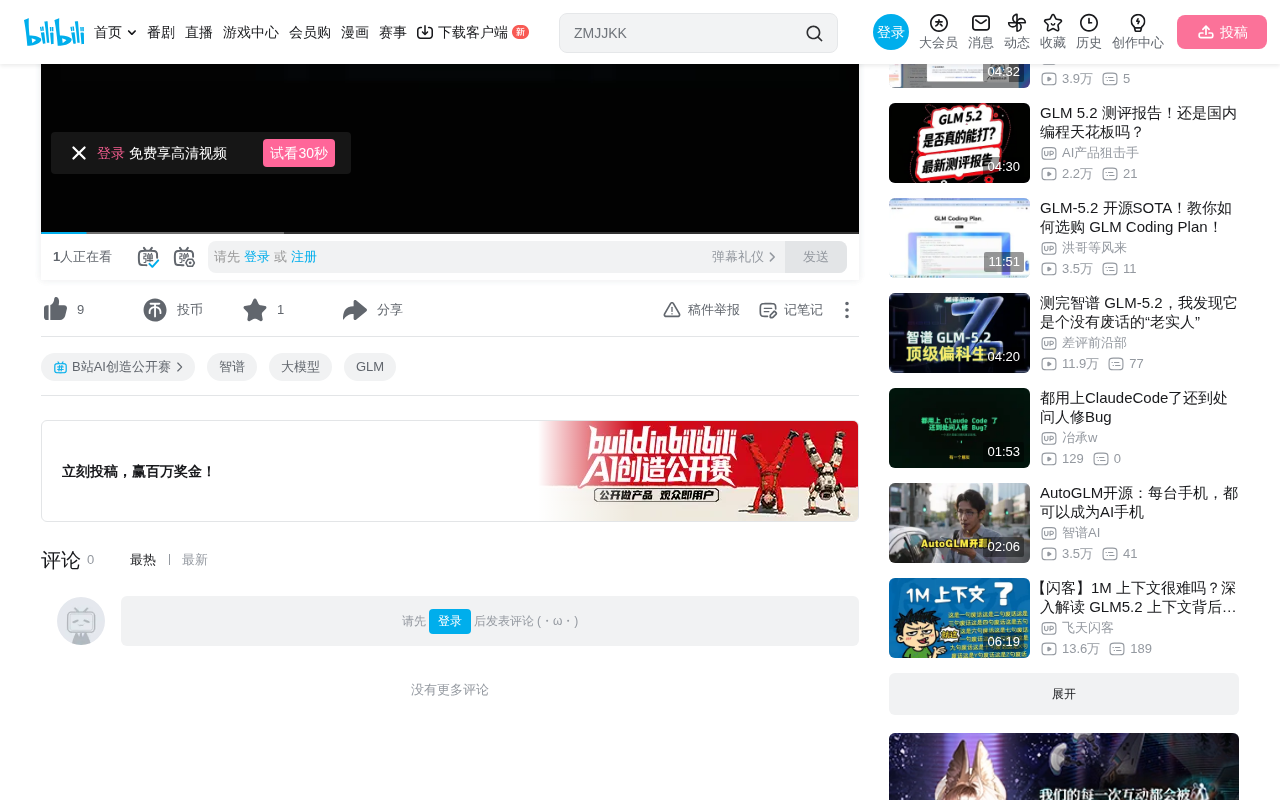Click the bilibili logo

point(54,32)
